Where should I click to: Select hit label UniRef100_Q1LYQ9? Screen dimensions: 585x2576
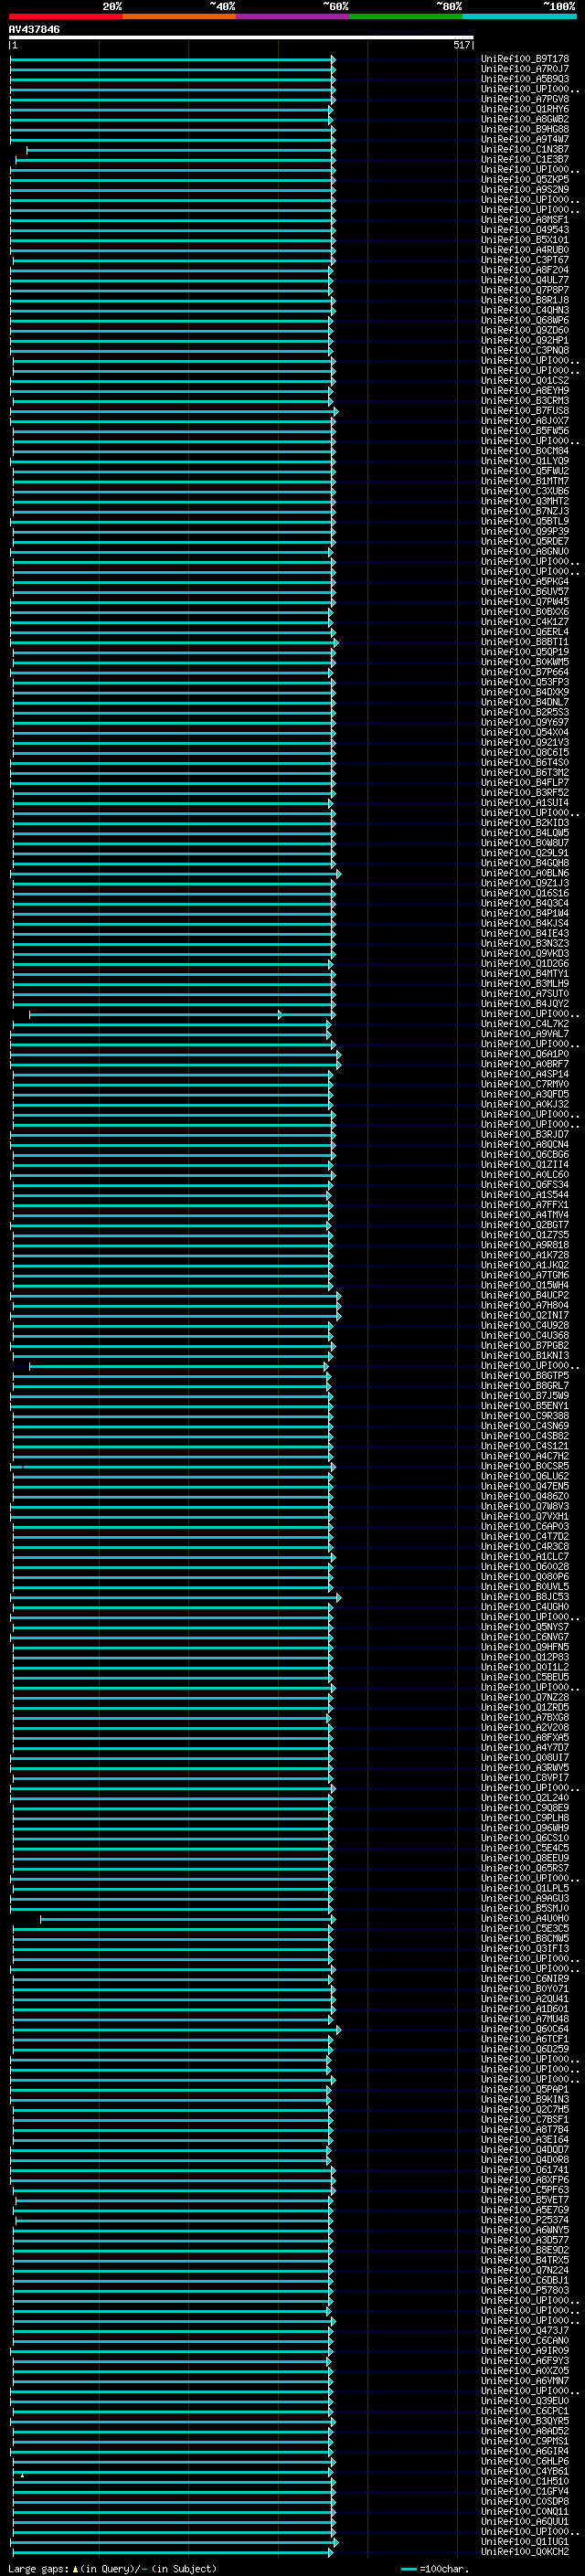[x=525, y=461]
